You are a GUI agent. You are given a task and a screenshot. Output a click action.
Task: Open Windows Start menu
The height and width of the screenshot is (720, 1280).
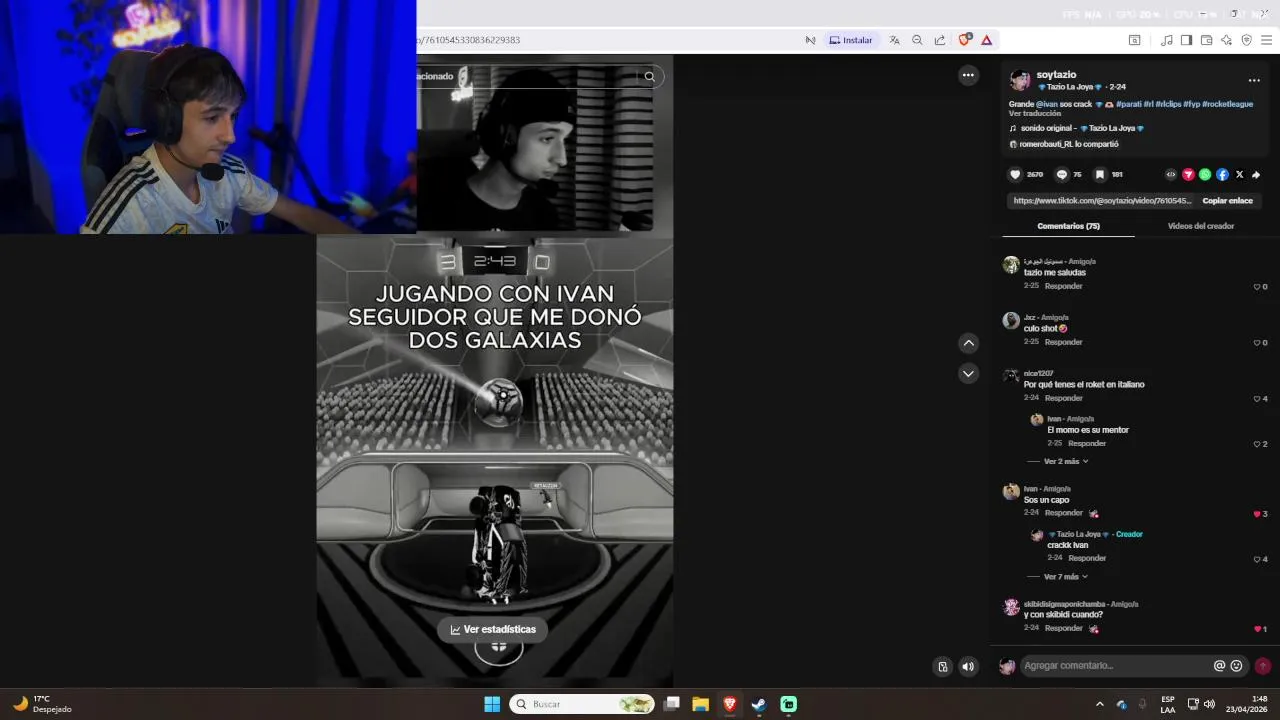[x=492, y=704]
